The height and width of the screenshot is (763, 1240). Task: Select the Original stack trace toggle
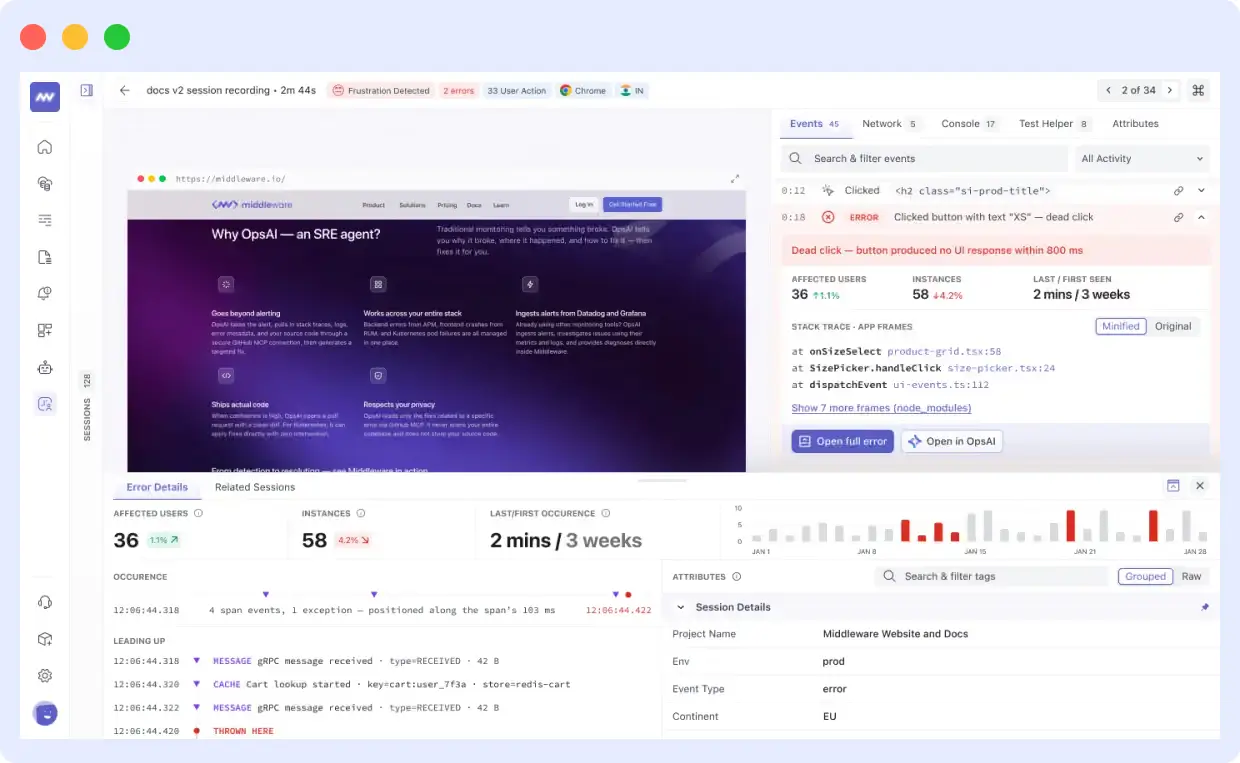(x=1174, y=326)
